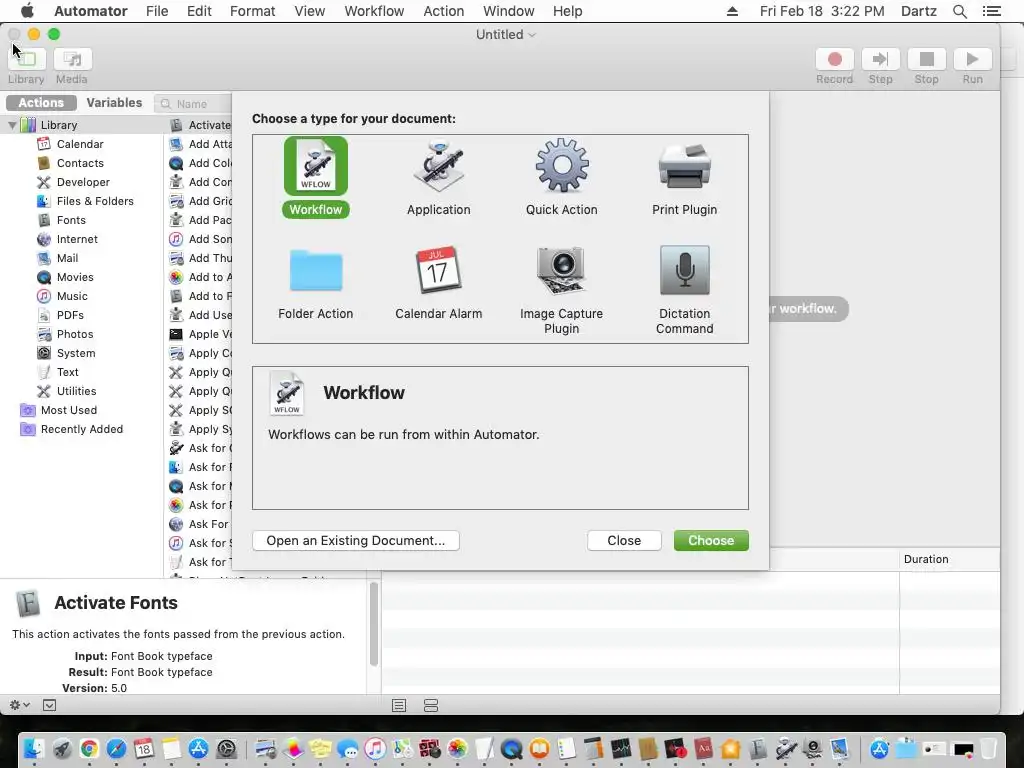Open the Workflow menu
This screenshot has width=1024, height=768.
(x=374, y=11)
